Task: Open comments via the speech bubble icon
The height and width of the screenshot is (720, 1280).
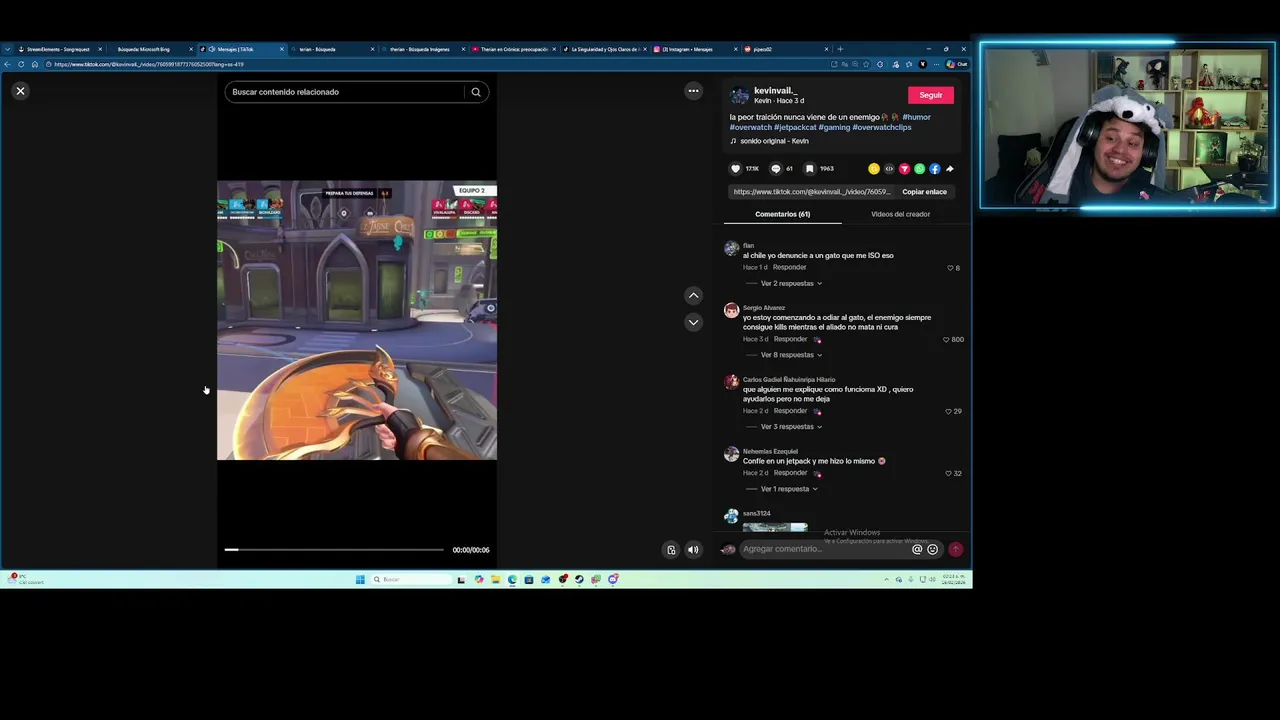Action: (775, 169)
